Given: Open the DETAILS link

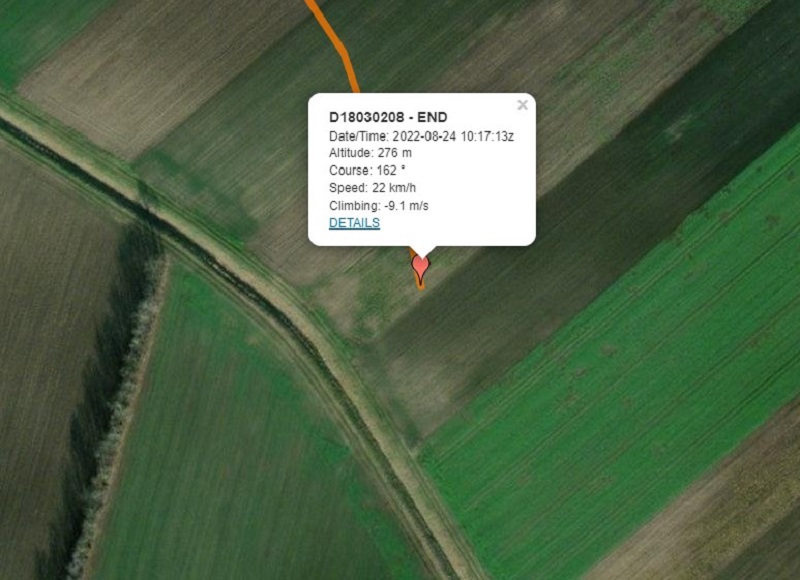Looking at the screenshot, I should coord(354,223).
